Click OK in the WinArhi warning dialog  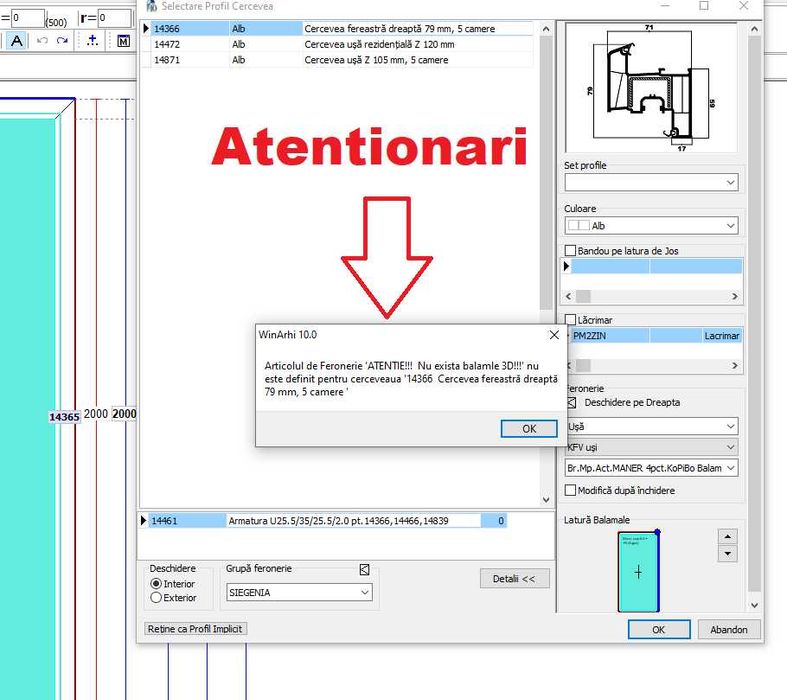coord(529,429)
